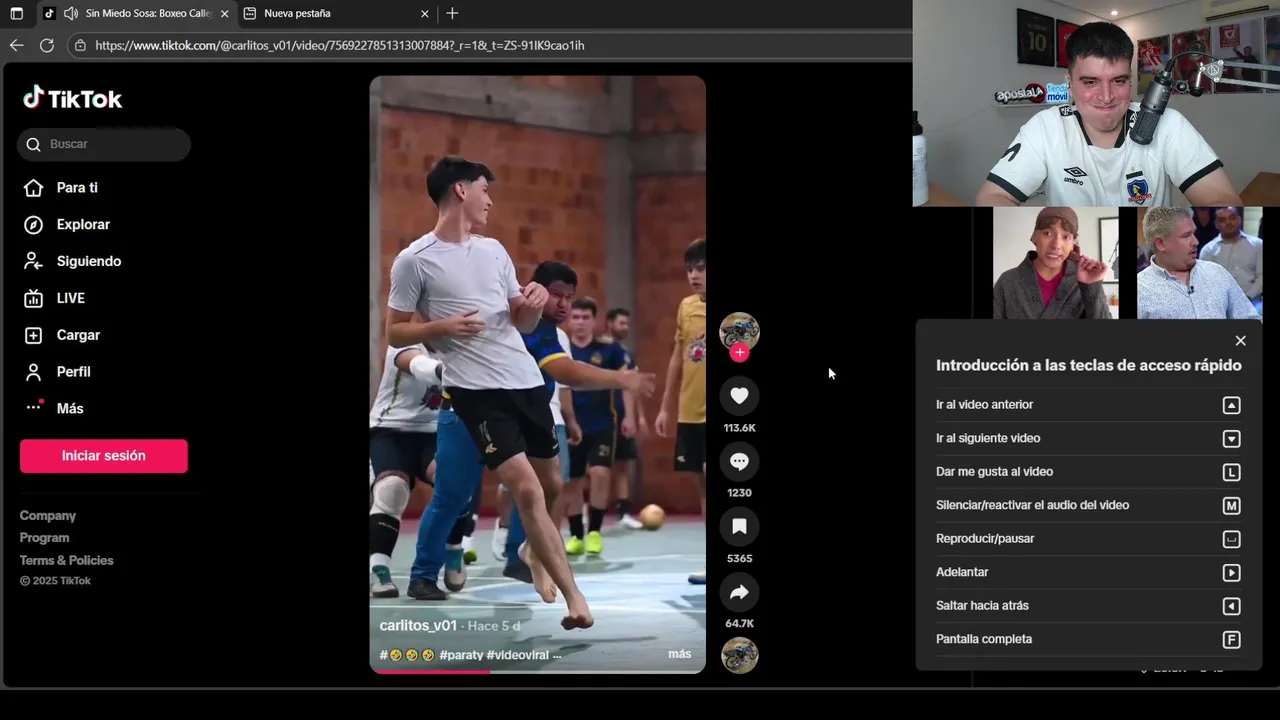Click the F key icon for fullscreen
The width and height of the screenshot is (1280, 720).
click(x=1232, y=640)
